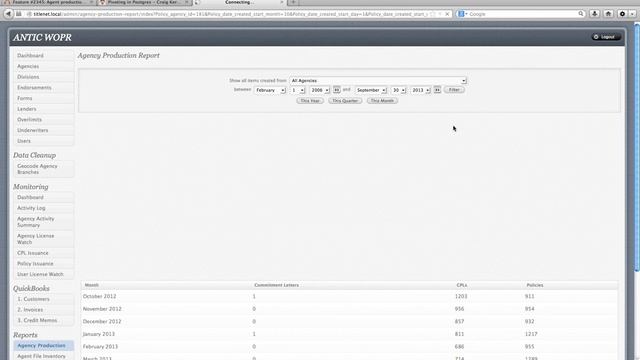The image size is (640, 360).
Task: Close the Connecting tab
Action: click(282, 2)
